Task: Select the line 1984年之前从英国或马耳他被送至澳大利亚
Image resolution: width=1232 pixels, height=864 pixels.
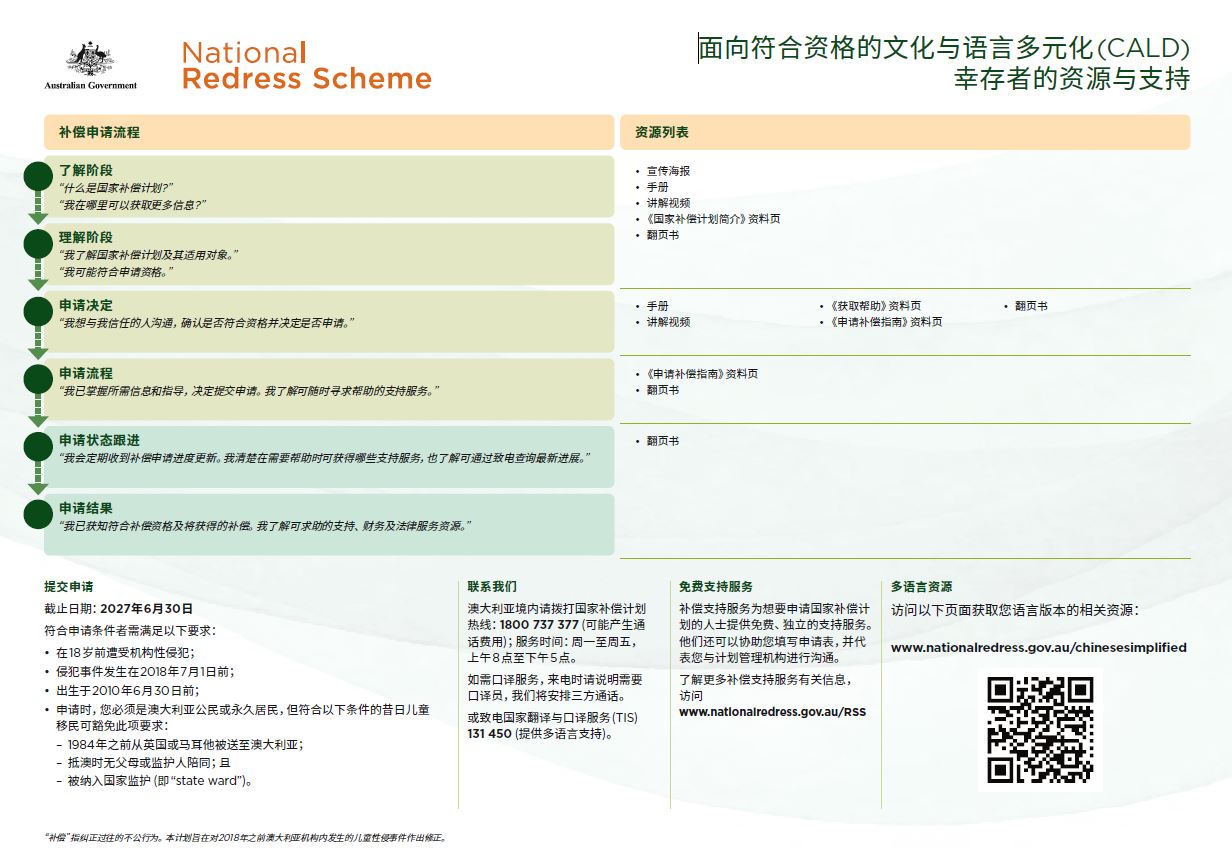Action: point(186,744)
